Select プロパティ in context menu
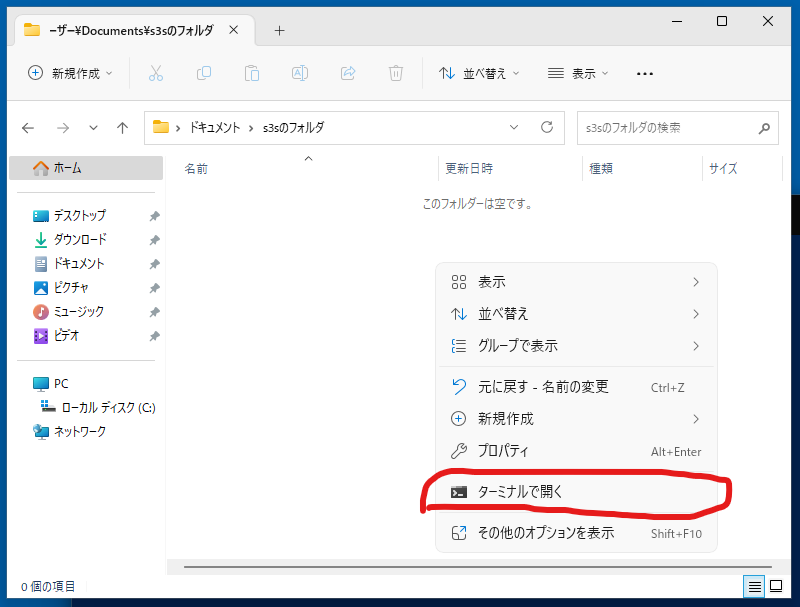This screenshot has width=800, height=607. (x=576, y=451)
